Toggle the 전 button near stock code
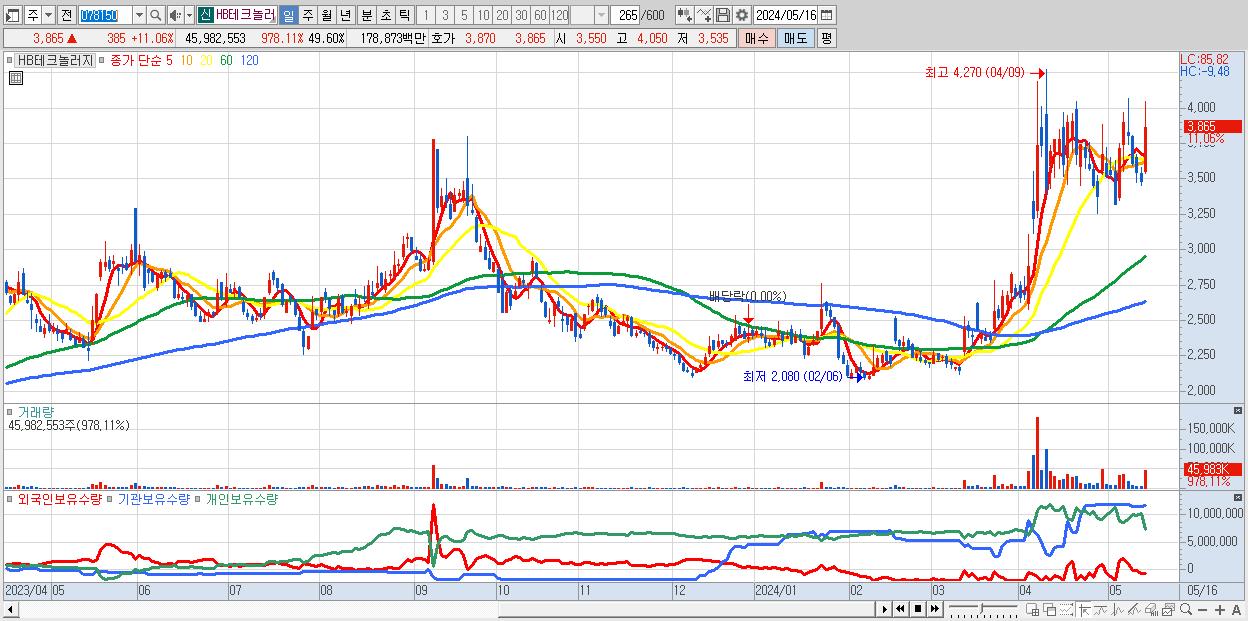The height and width of the screenshot is (621, 1248). tap(66, 15)
